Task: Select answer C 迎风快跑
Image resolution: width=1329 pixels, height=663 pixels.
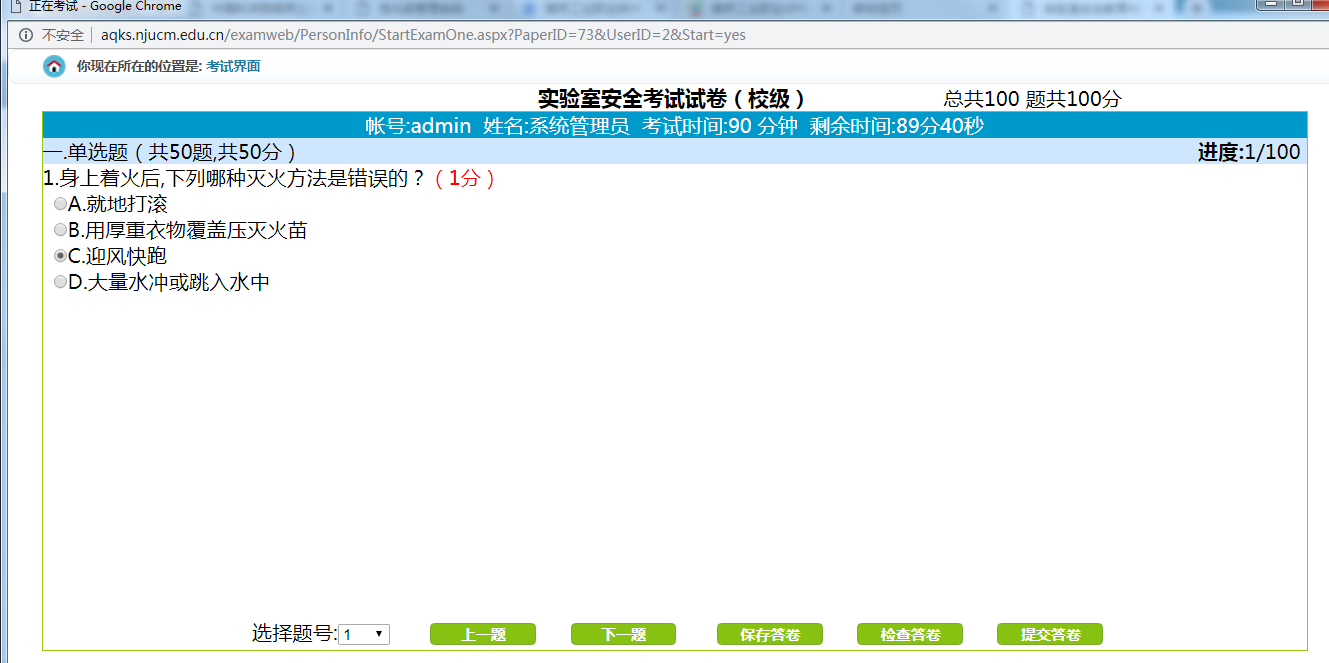Action: (60, 255)
